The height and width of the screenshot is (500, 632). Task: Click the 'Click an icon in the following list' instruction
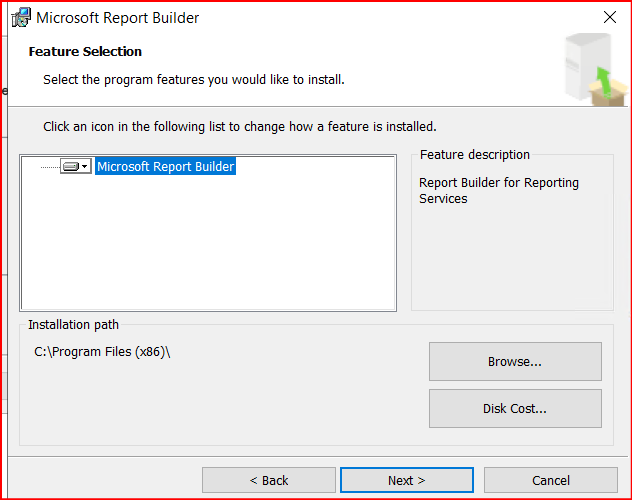click(x=239, y=127)
